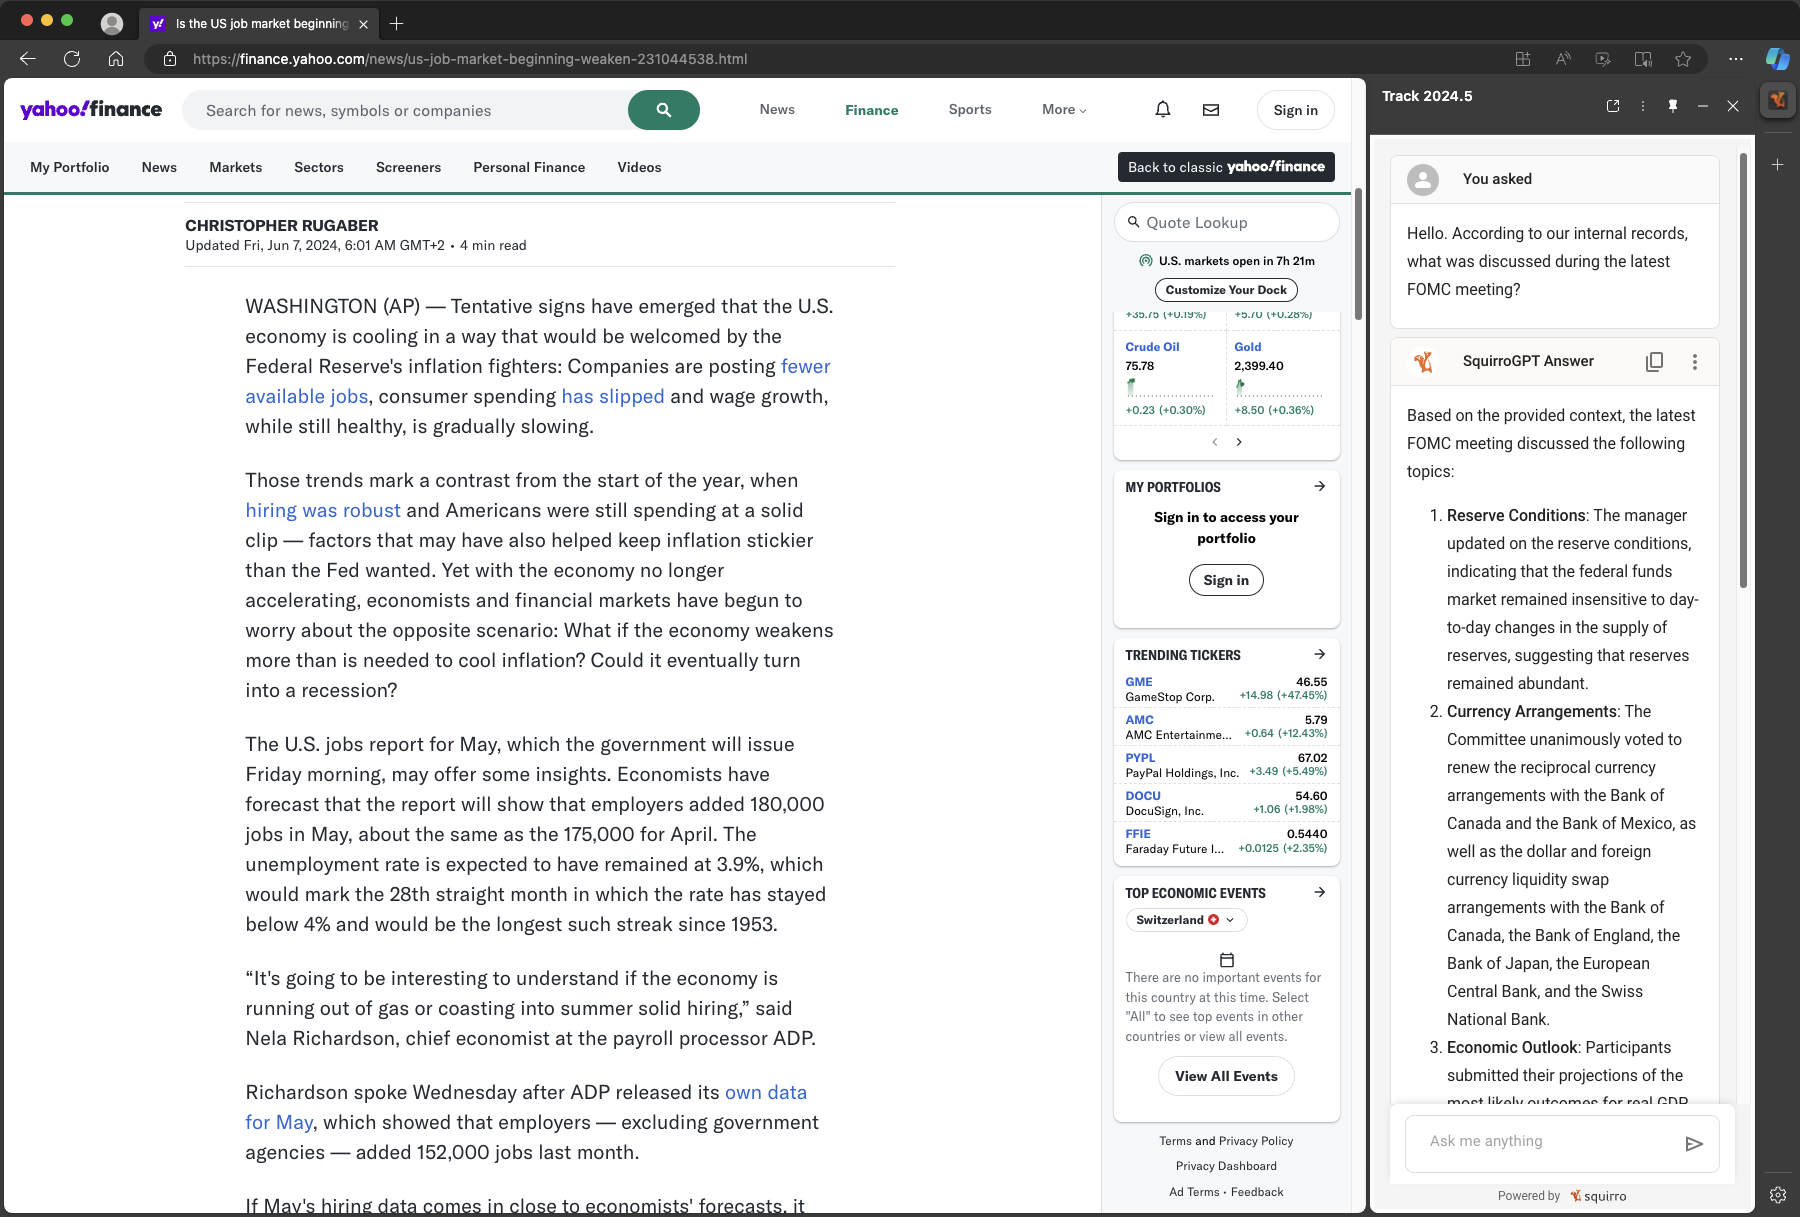Click Back to classic Yahoo Finance
The width and height of the screenshot is (1800, 1217).
[1226, 167]
